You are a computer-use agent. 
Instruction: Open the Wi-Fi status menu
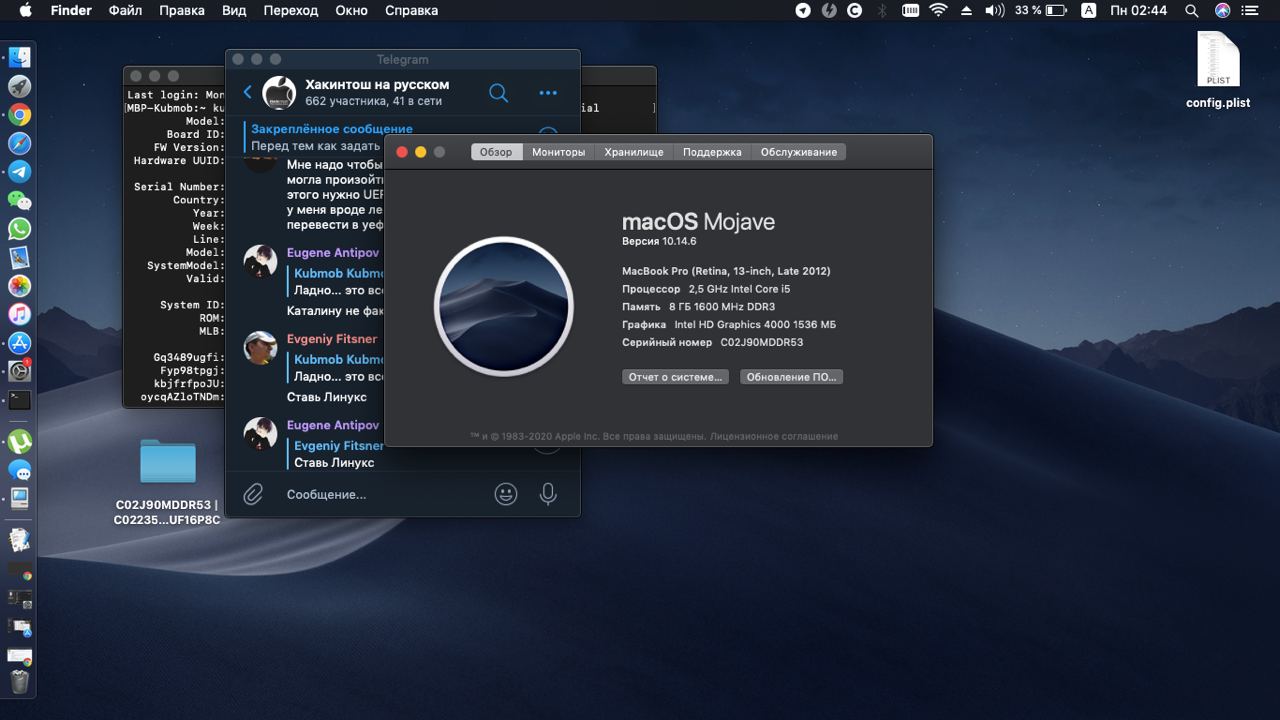pos(938,10)
